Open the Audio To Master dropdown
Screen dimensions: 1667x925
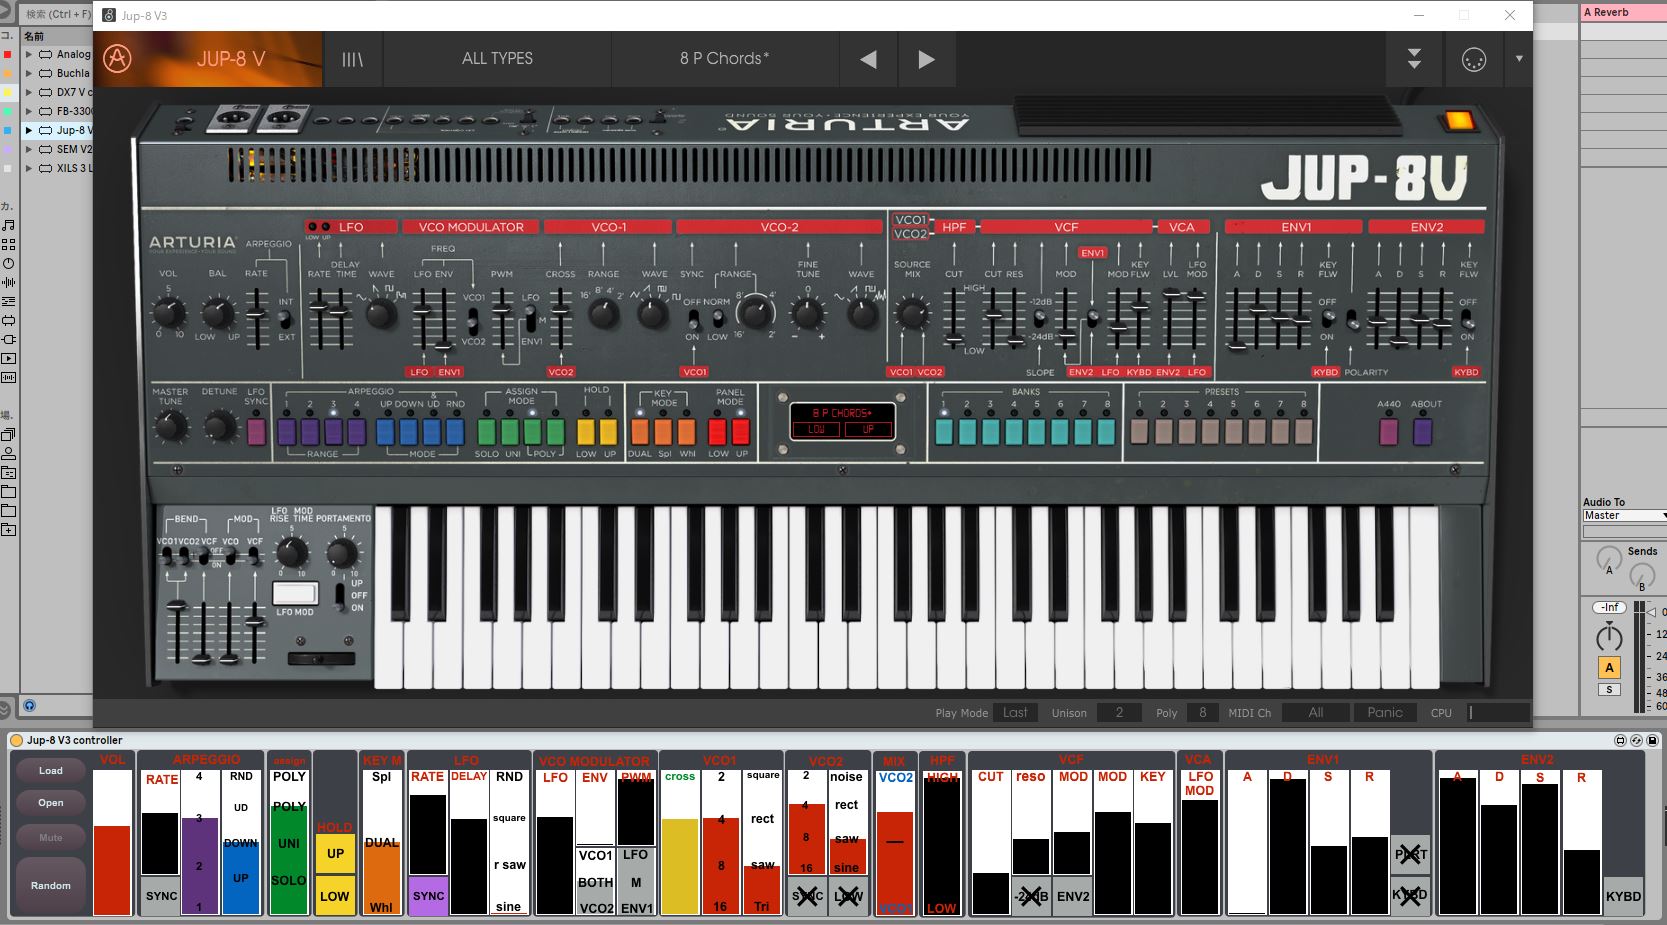pyautogui.click(x=1623, y=516)
